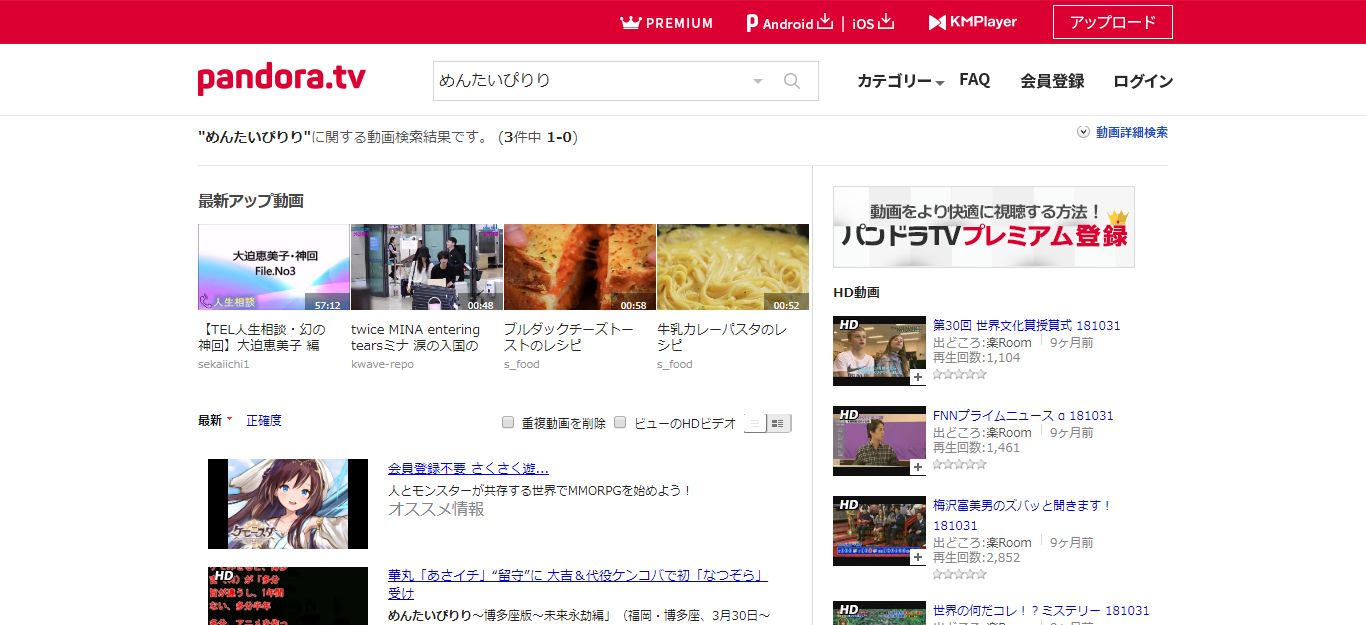Open 梅沢富美男のズバッと聞きます！ link
The image size is (1366, 625).
click(x=1023, y=515)
